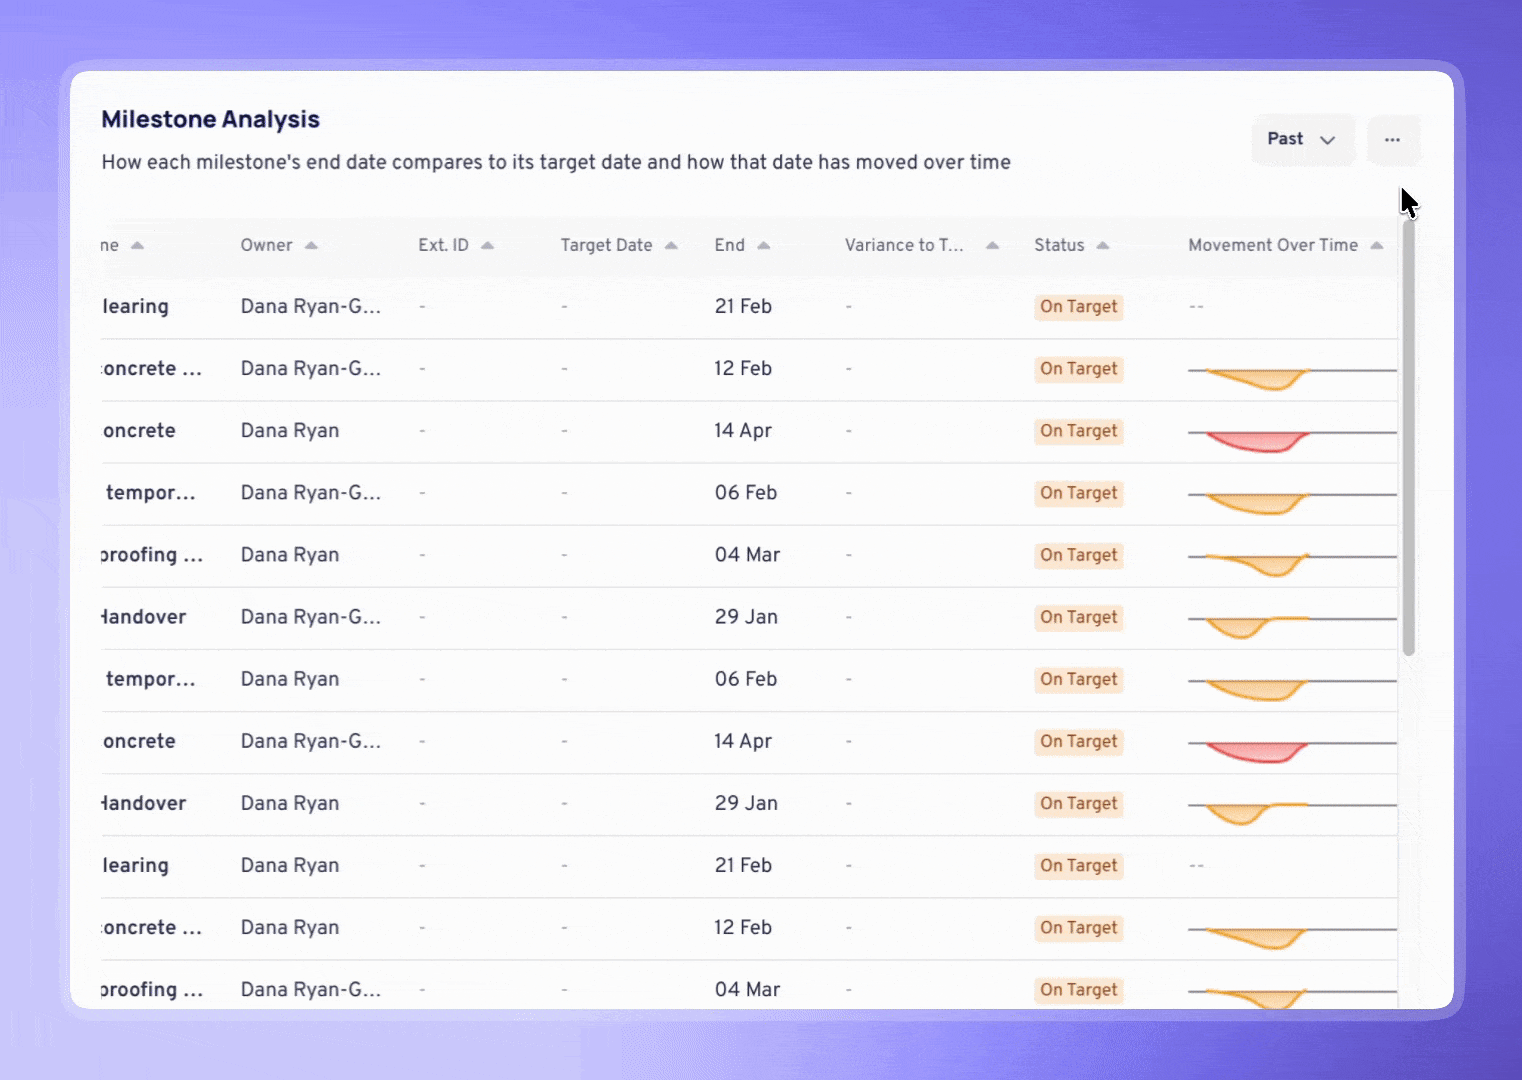Sort by Movement Over Time arrow
This screenshot has height=1080, width=1522.
1377,246
